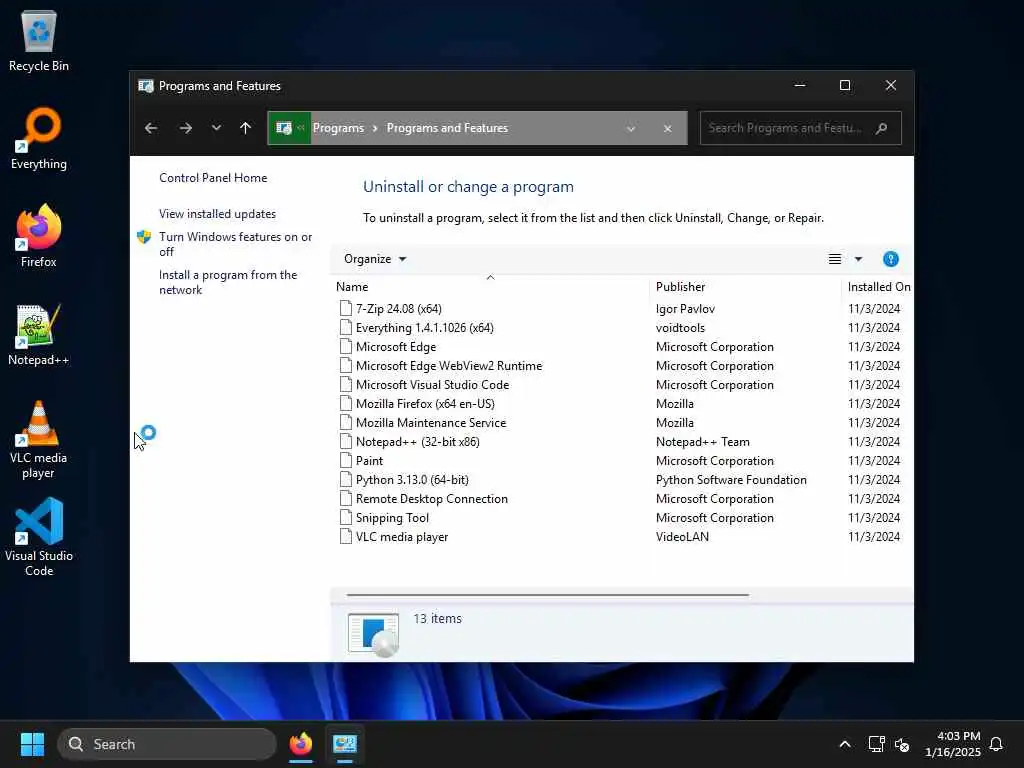Select the Microsoft Edge entry
The image size is (1024, 768).
[x=396, y=347]
